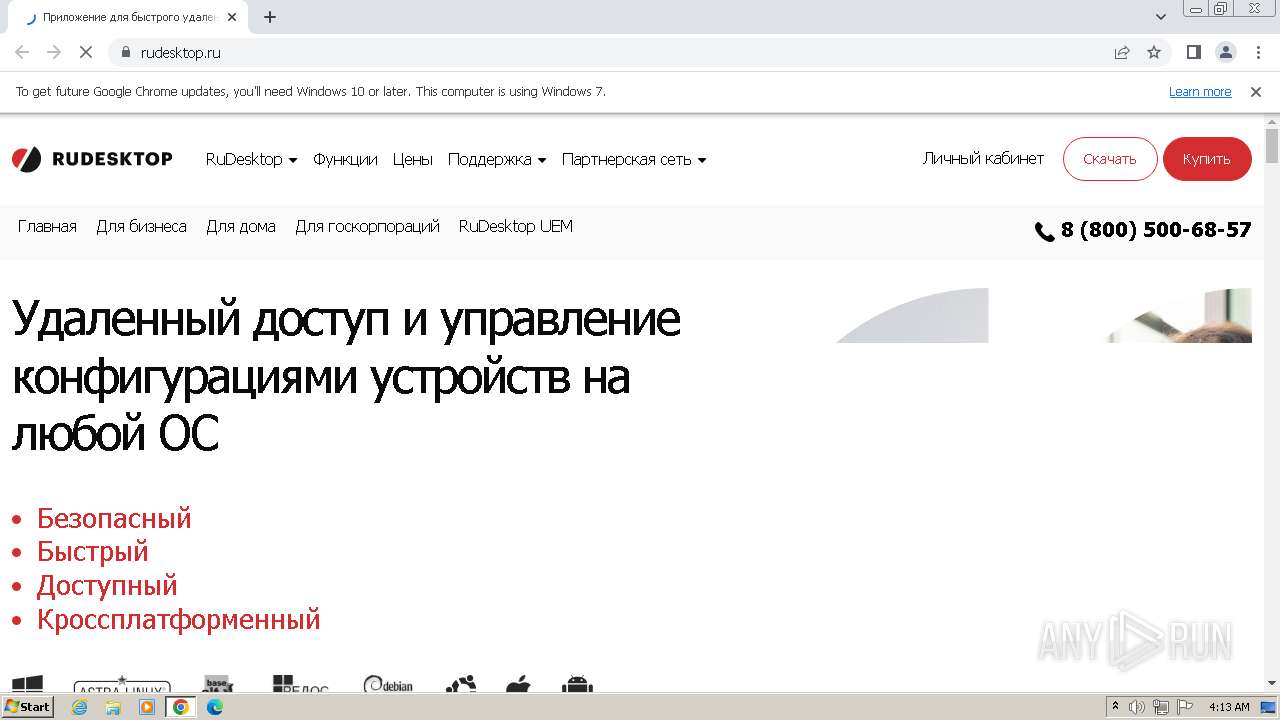The height and width of the screenshot is (720, 1280).
Task: Expand the RuDesktop dropdown menu
Action: (x=251, y=159)
